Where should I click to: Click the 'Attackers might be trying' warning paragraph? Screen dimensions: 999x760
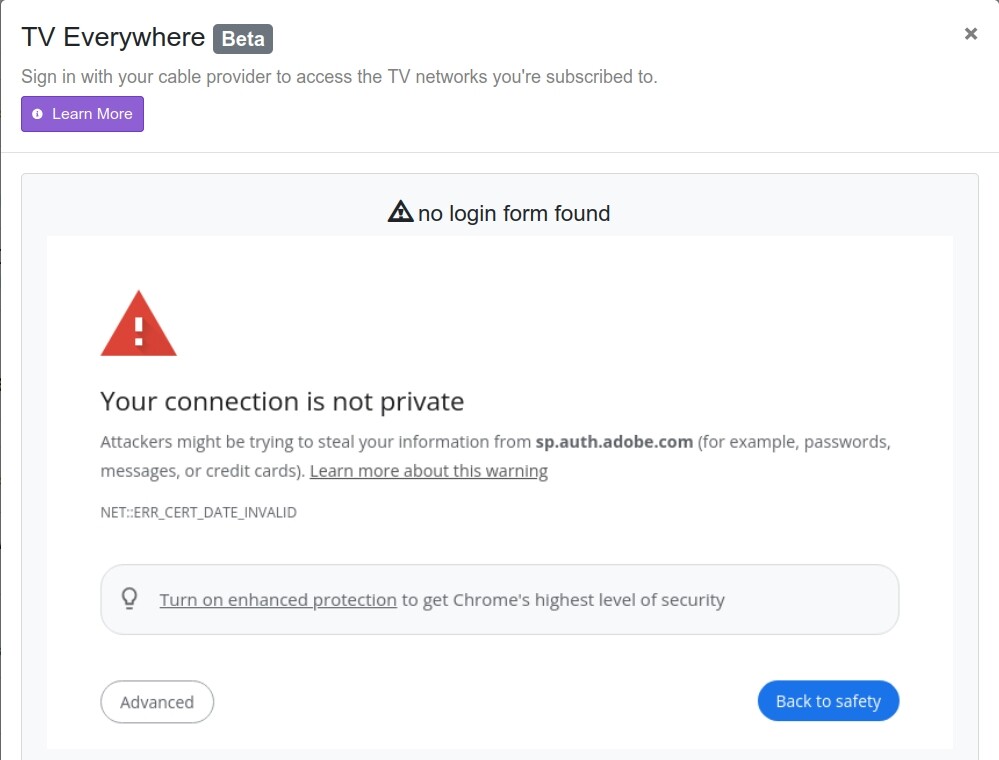[300, 442]
